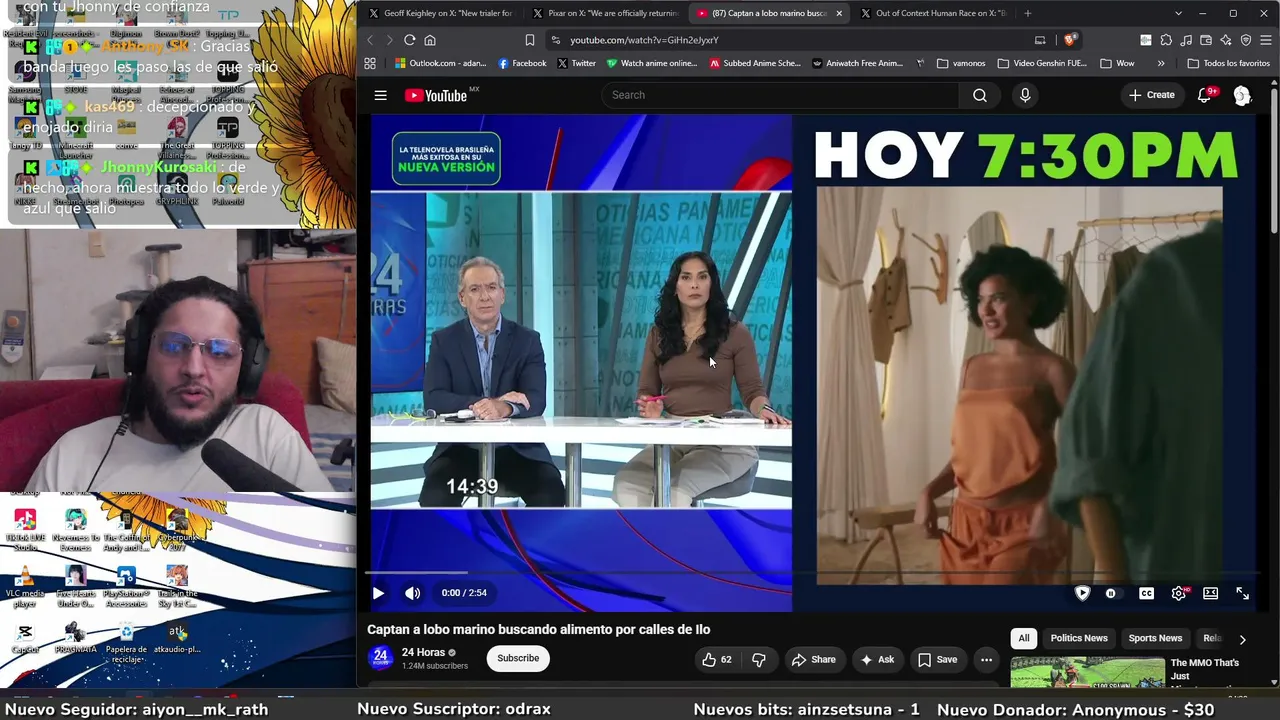The width and height of the screenshot is (1280, 720).
Task: Open the Outlook.com bookmark
Action: [x=439, y=63]
